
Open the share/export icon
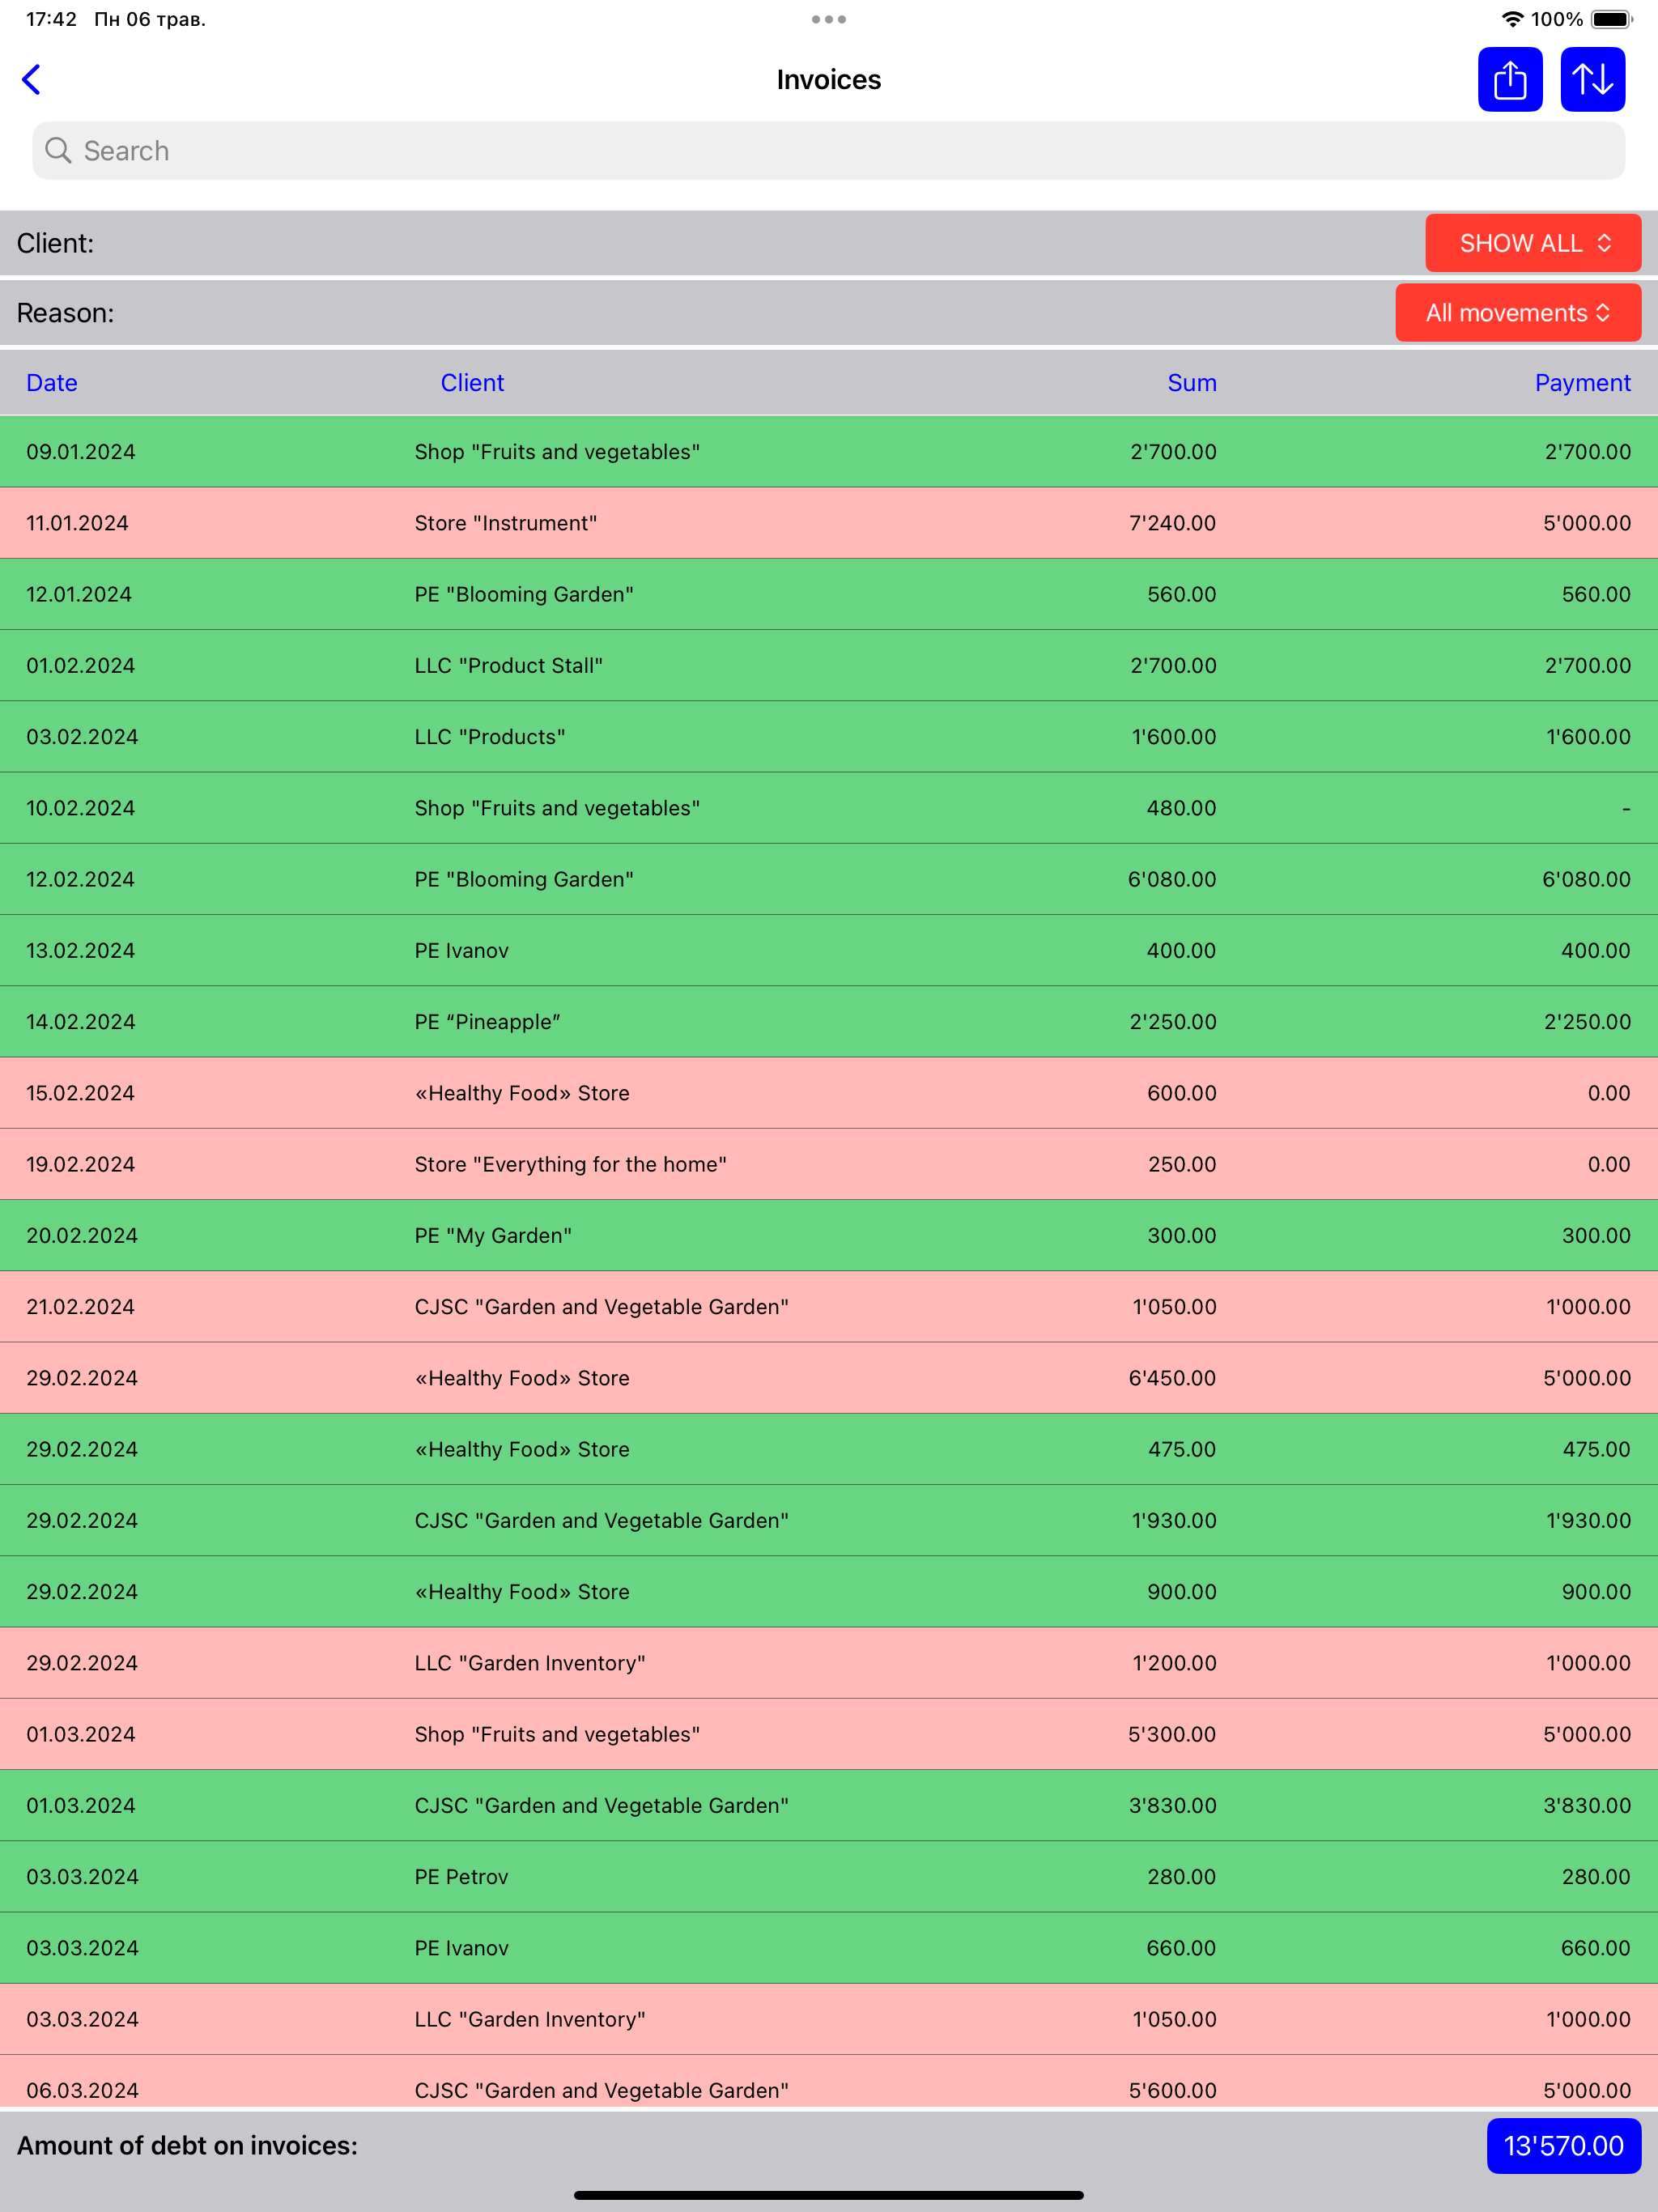pos(1510,79)
